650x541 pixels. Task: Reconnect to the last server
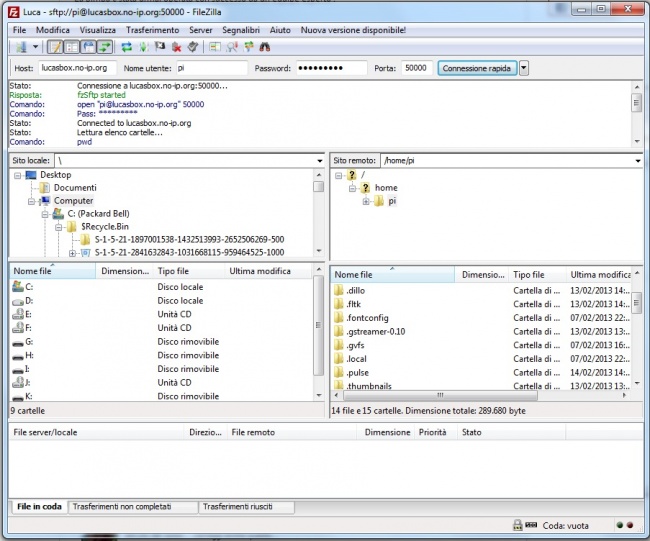pyautogui.click(x=193, y=47)
